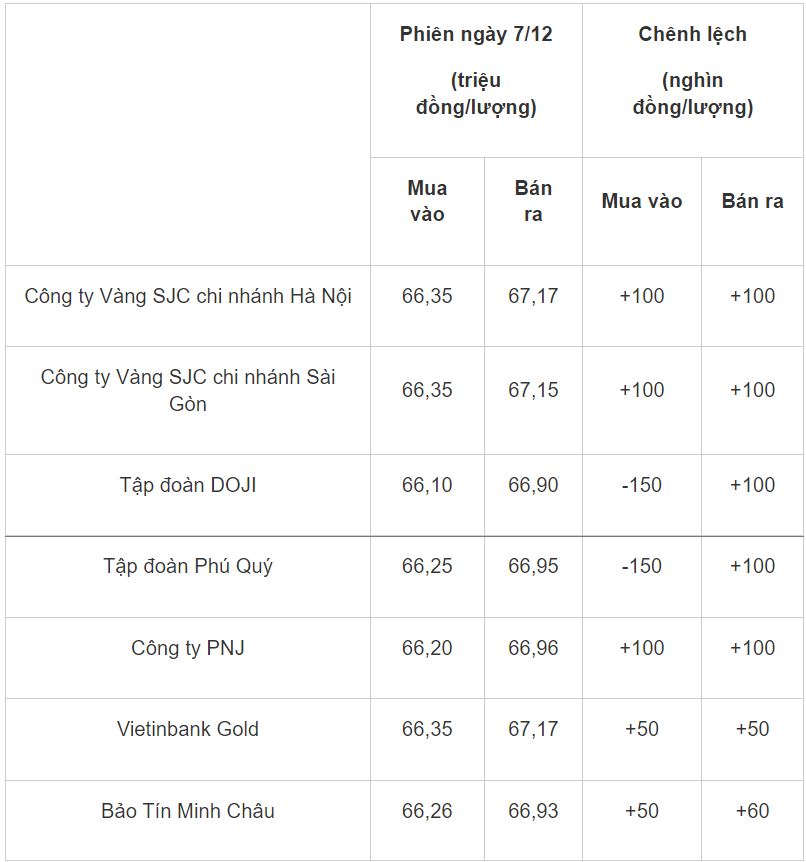The image size is (806, 862).
Task: Click the 'Chênh lệch' column header
Action: [x=692, y=35]
